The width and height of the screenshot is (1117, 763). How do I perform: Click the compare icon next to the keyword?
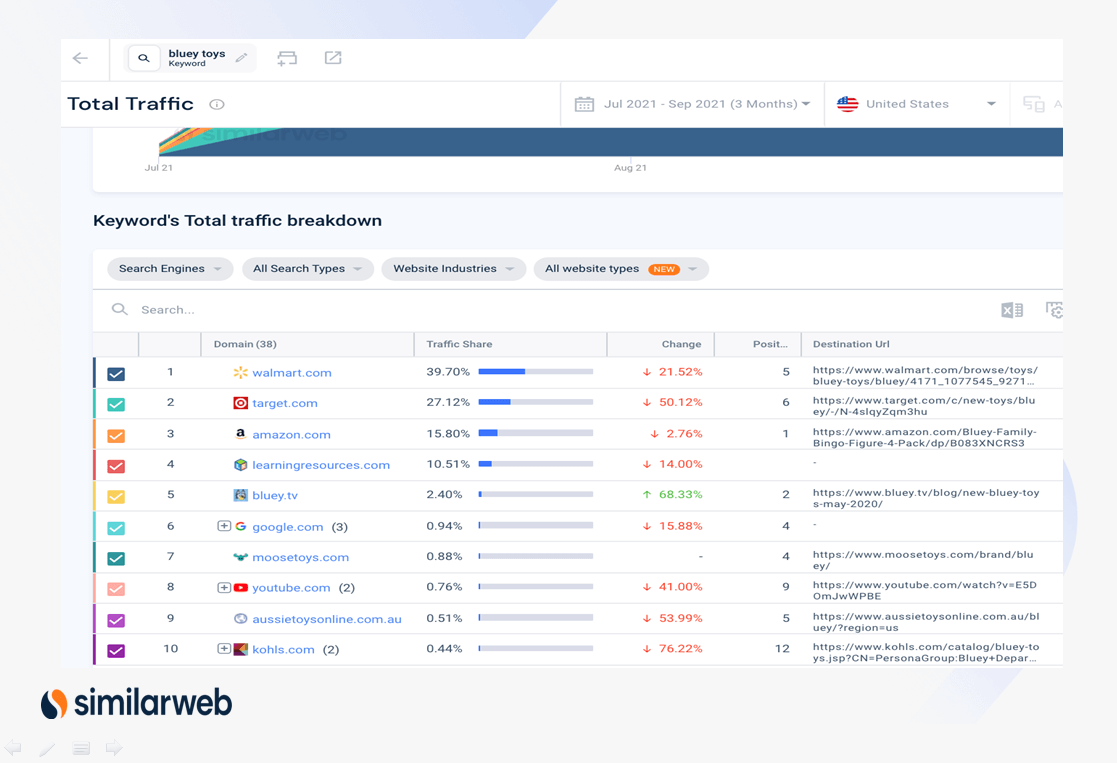pos(288,58)
